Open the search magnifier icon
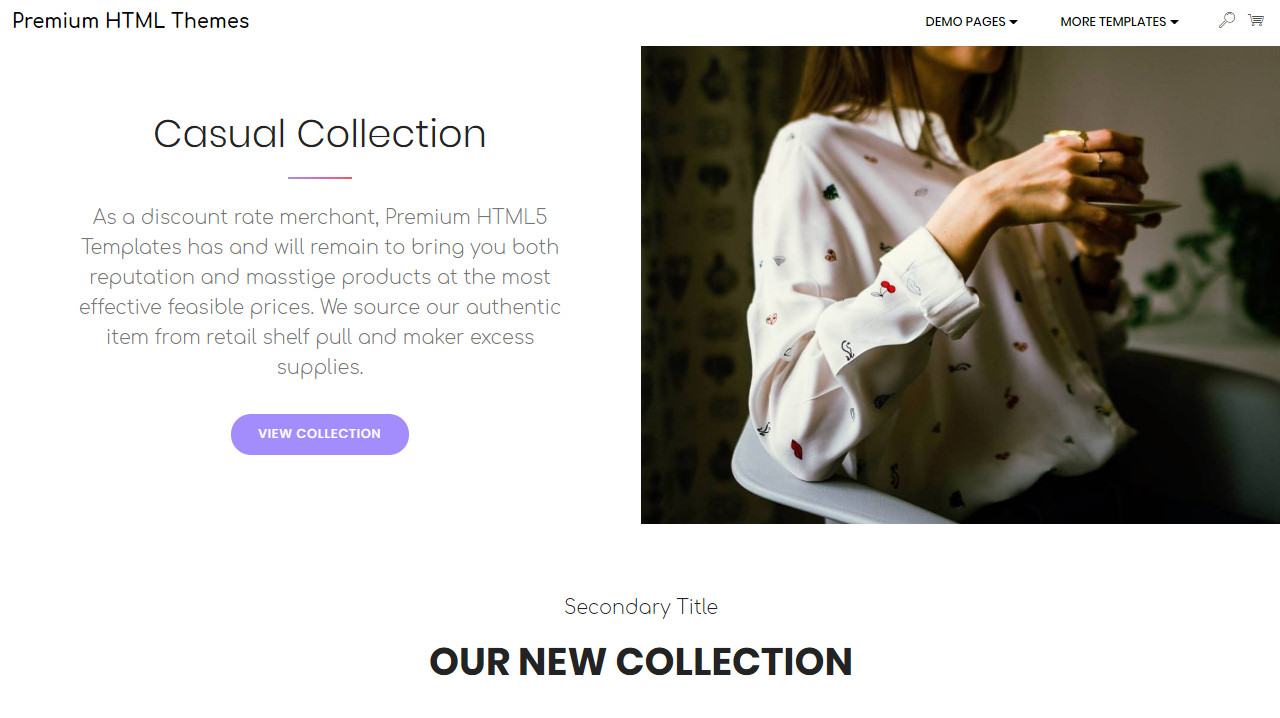Image resolution: width=1280 pixels, height=718 pixels. (1226, 20)
